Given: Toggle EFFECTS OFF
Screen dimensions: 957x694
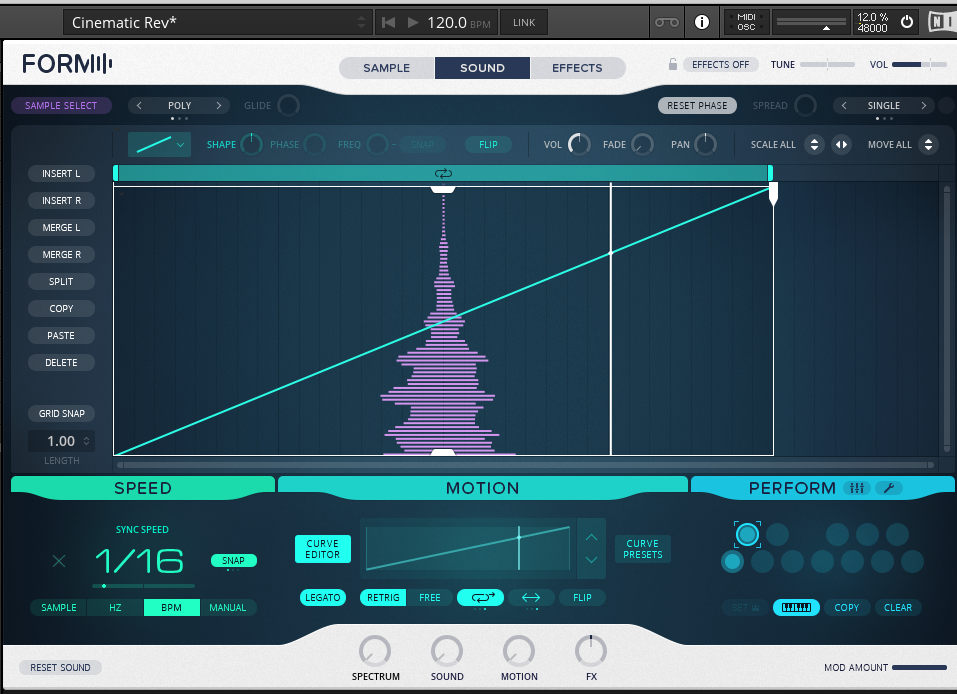Looking at the screenshot, I should pos(720,65).
